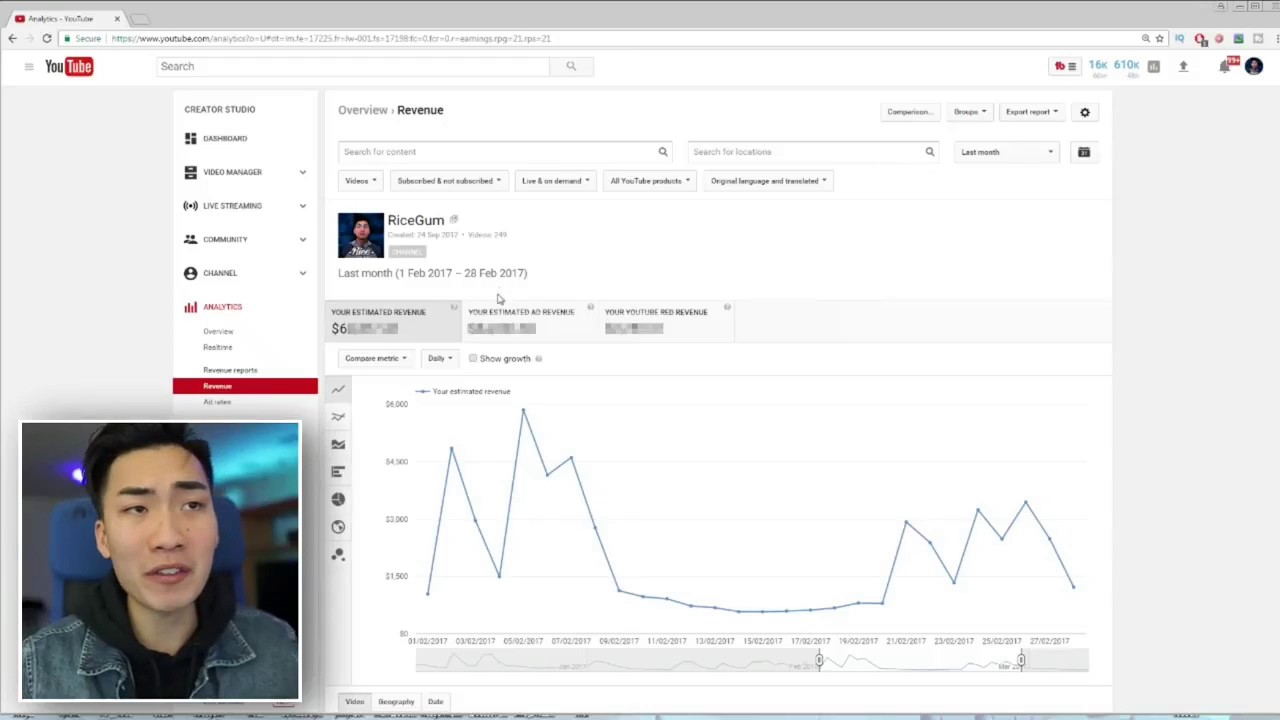Image resolution: width=1280 pixels, height=720 pixels.
Task: Open Subscribed & not subscribed dropdown
Action: (449, 181)
